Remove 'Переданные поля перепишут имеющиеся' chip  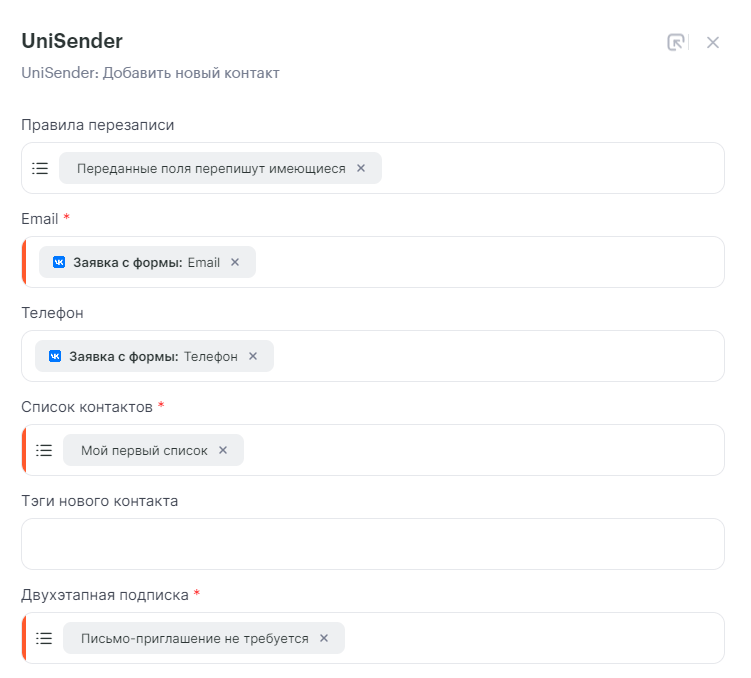361,168
